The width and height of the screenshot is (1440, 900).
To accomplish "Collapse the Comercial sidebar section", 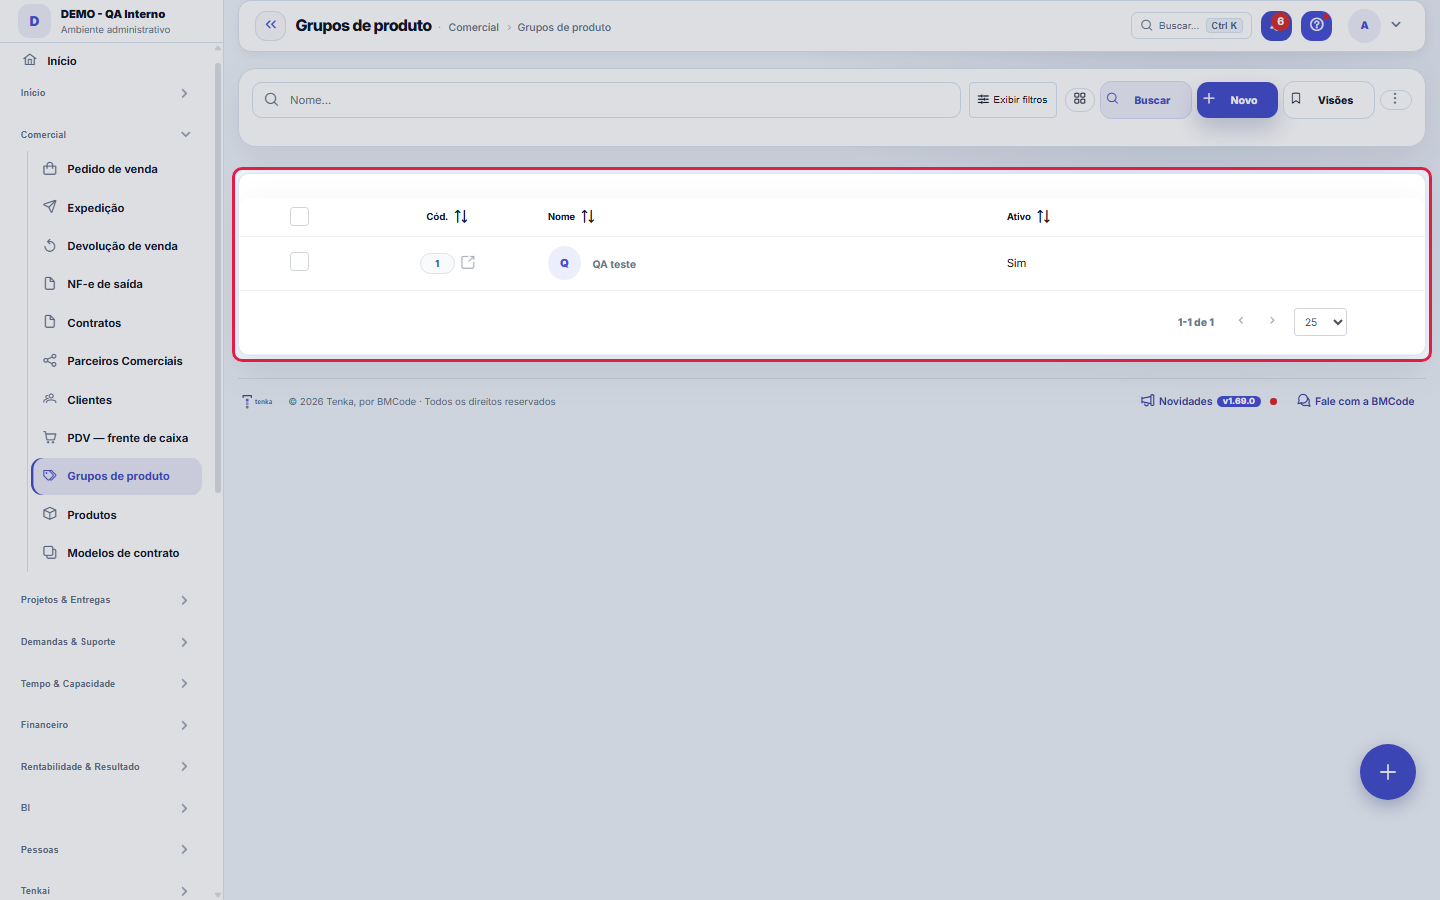I will tap(106, 134).
